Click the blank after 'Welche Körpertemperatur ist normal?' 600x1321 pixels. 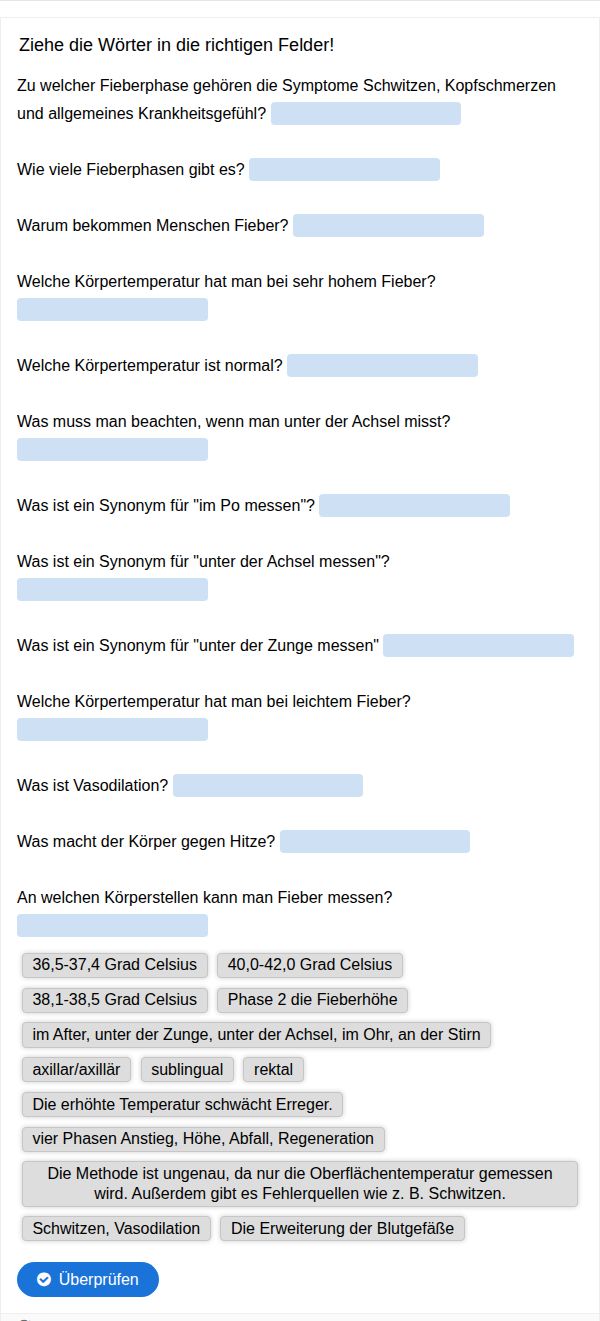[382, 365]
